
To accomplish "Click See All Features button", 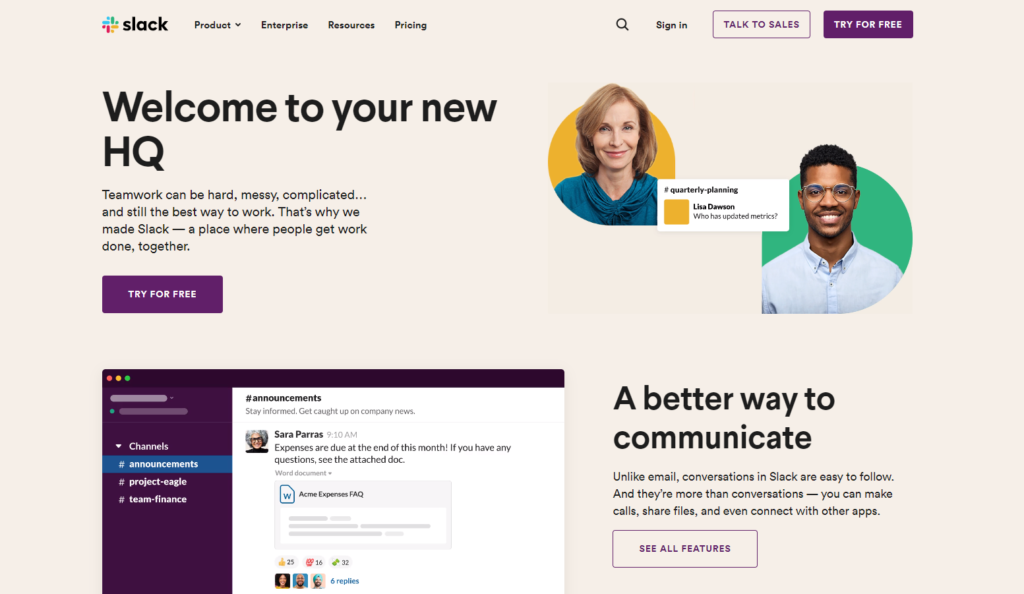I will 685,549.
